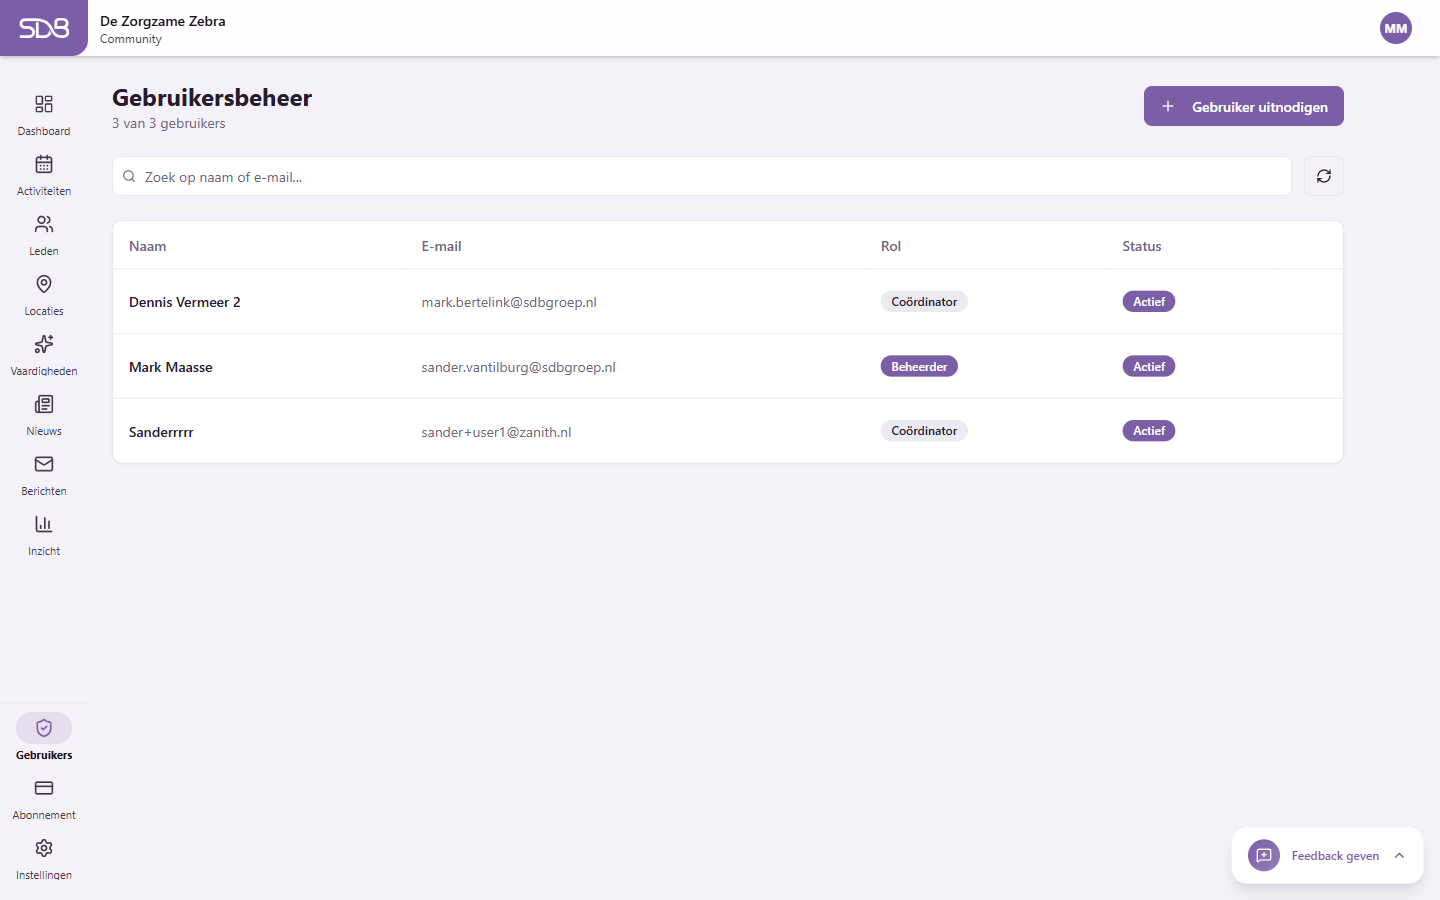The image size is (1440, 900).
Task: Click the refresh user list icon
Action: pyautogui.click(x=1323, y=176)
